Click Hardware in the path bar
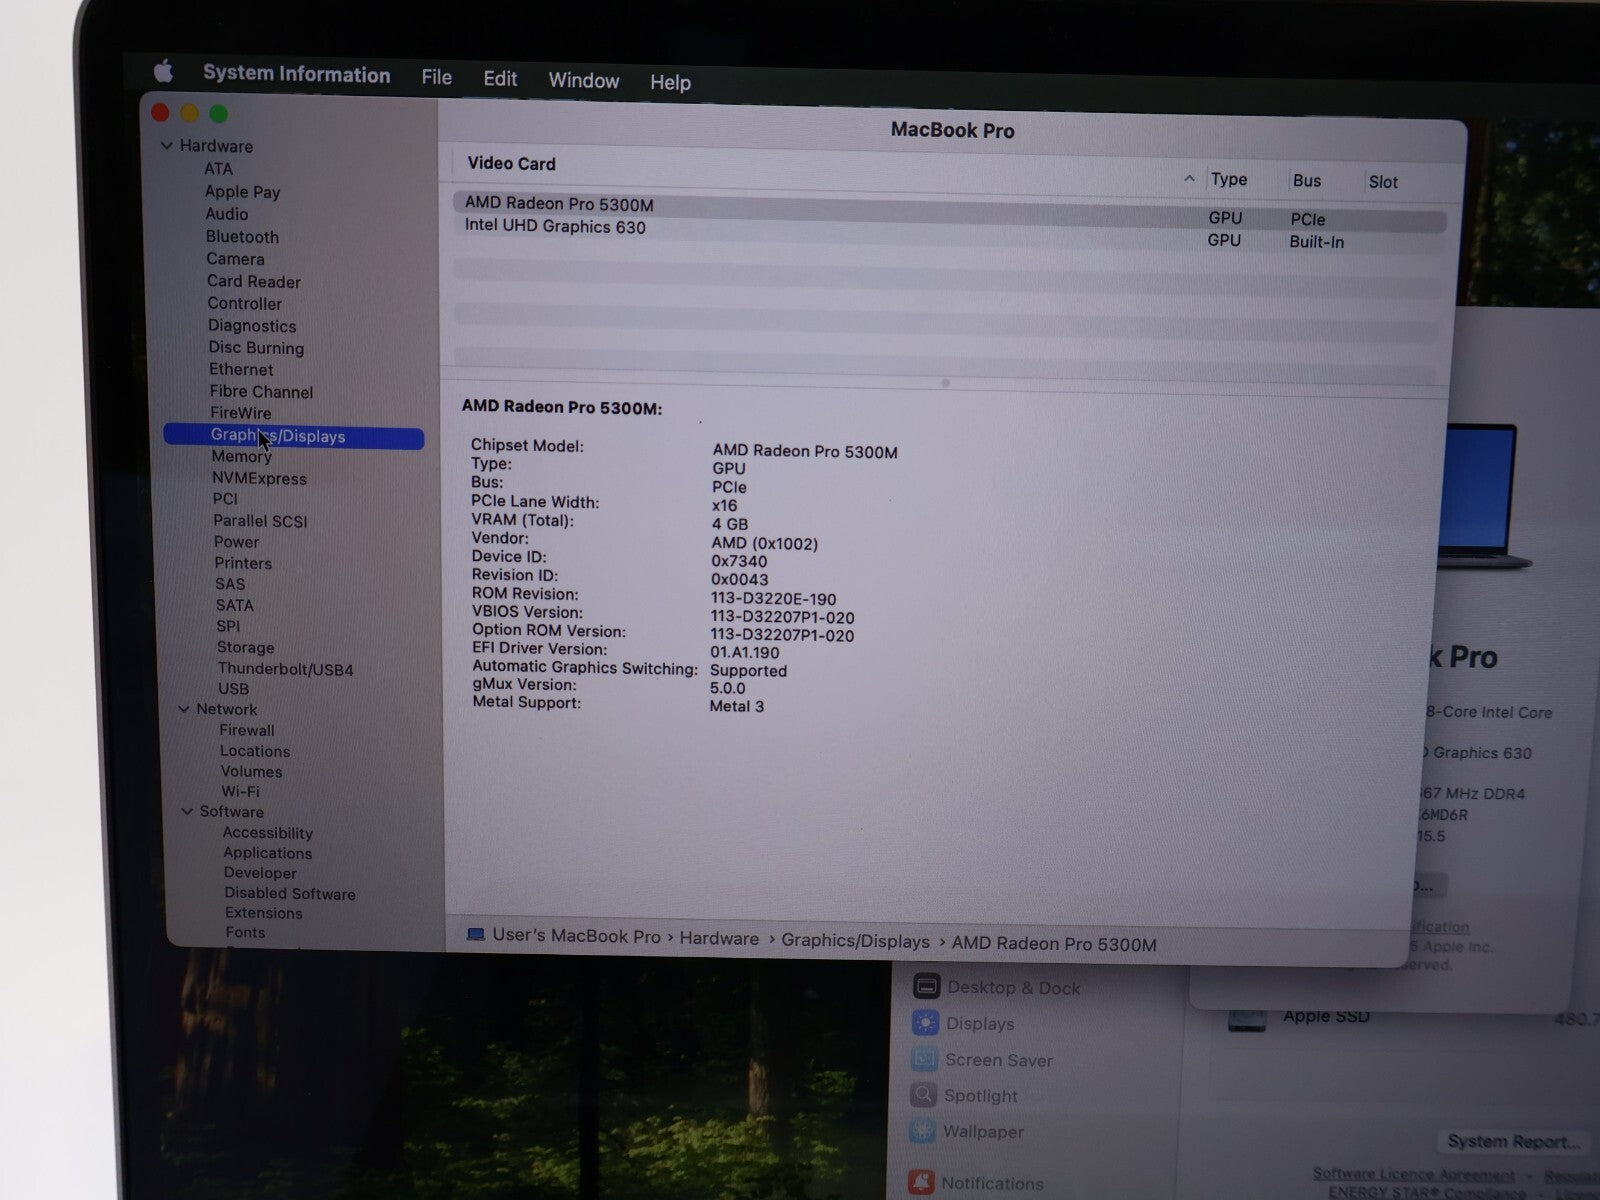1600x1200 pixels. click(719, 939)
